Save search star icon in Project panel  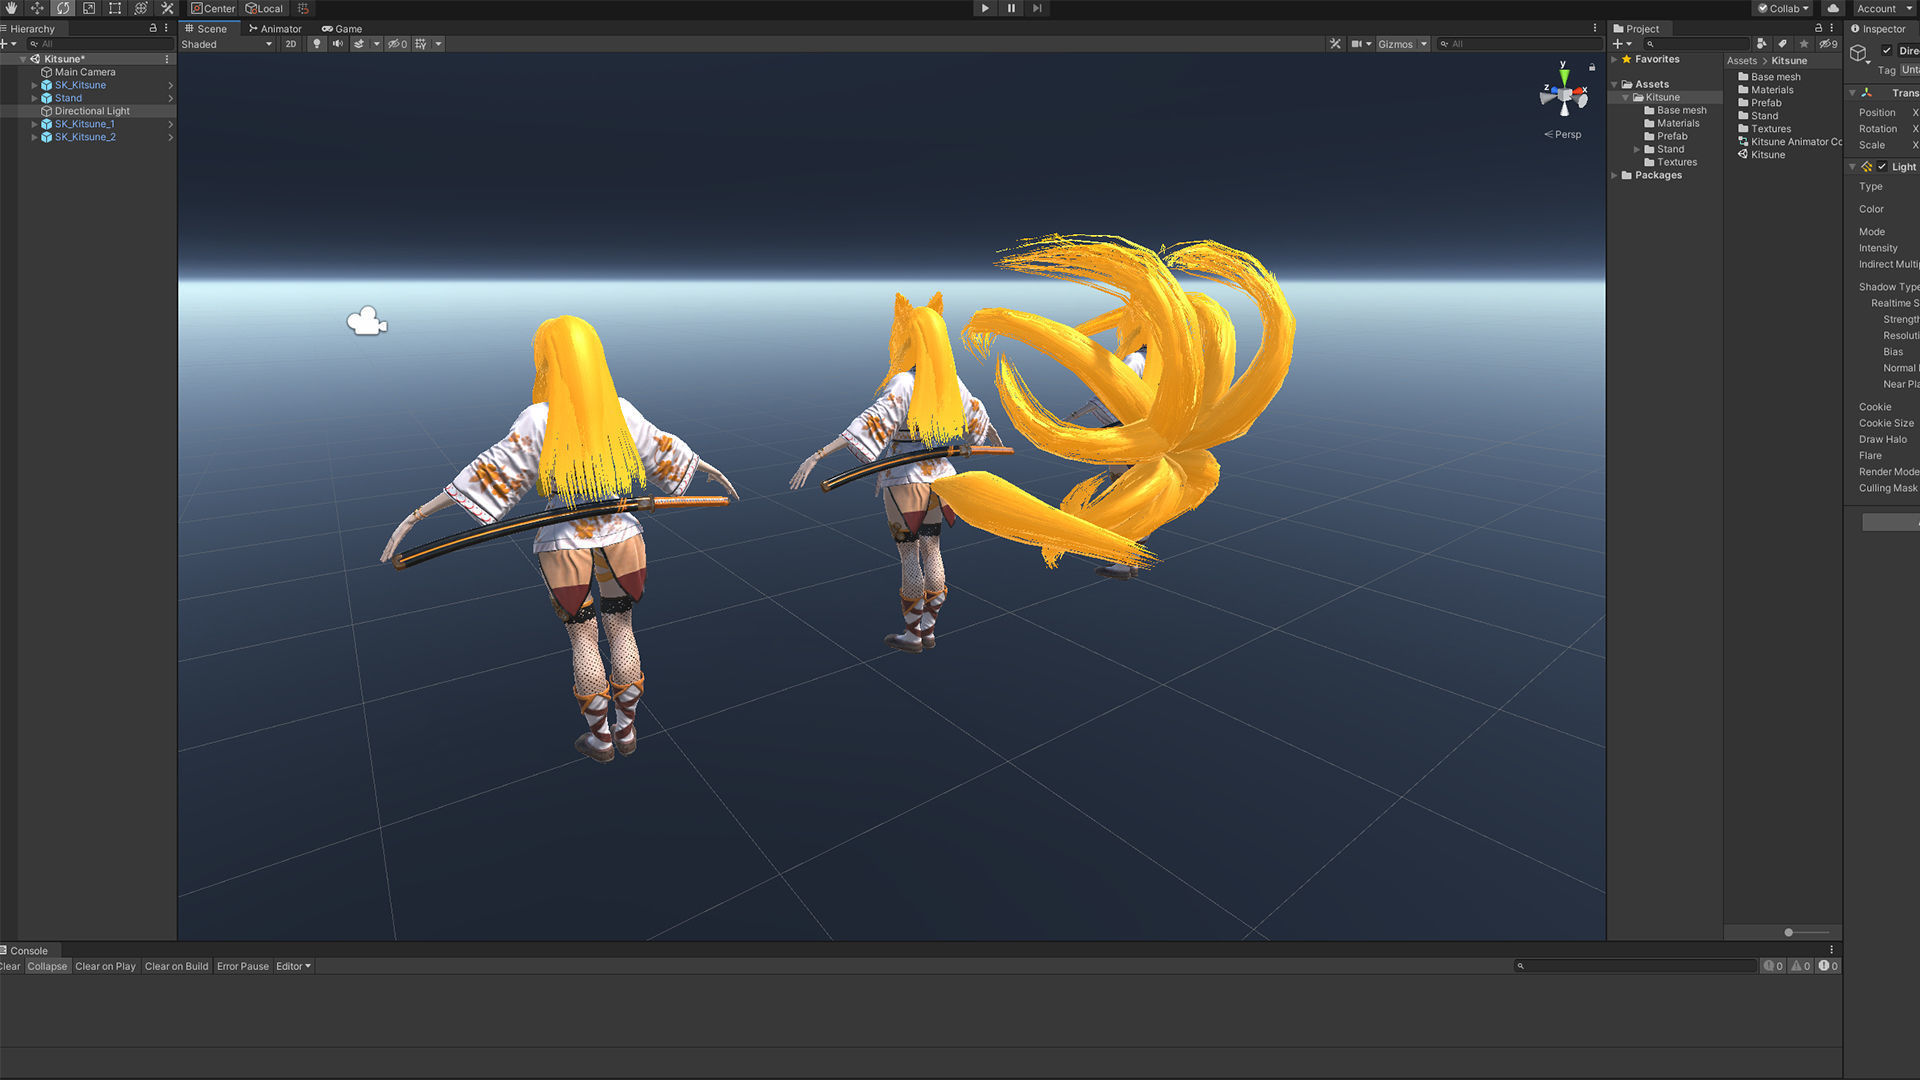1804,44
